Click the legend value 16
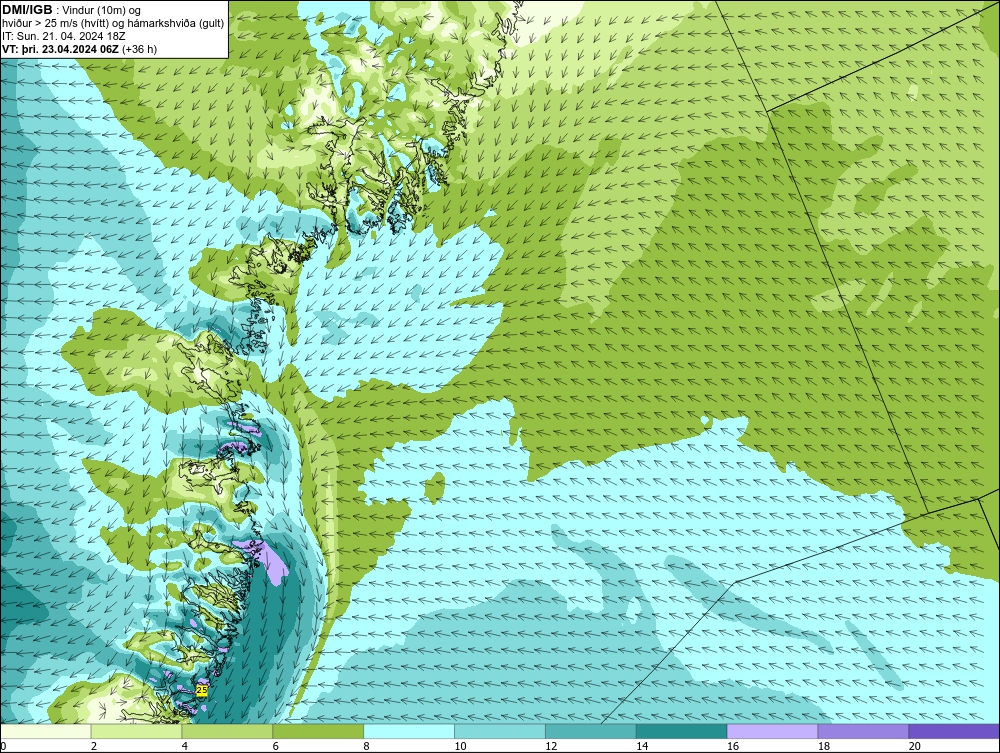Image resolution: width=1000 pixels, height=753 pixels. pos(733,746)
